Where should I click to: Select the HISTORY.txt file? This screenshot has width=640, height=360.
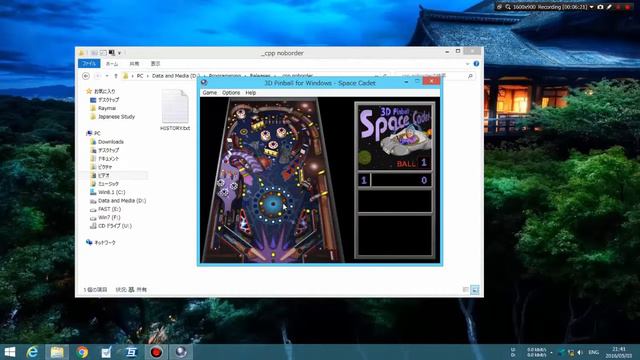175,110
